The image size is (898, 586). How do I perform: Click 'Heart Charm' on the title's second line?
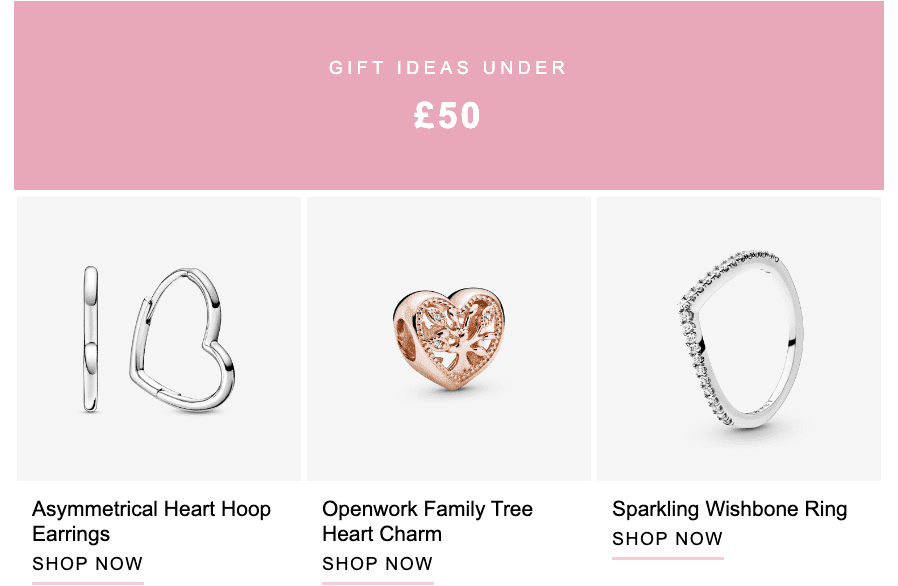point(382,534)
